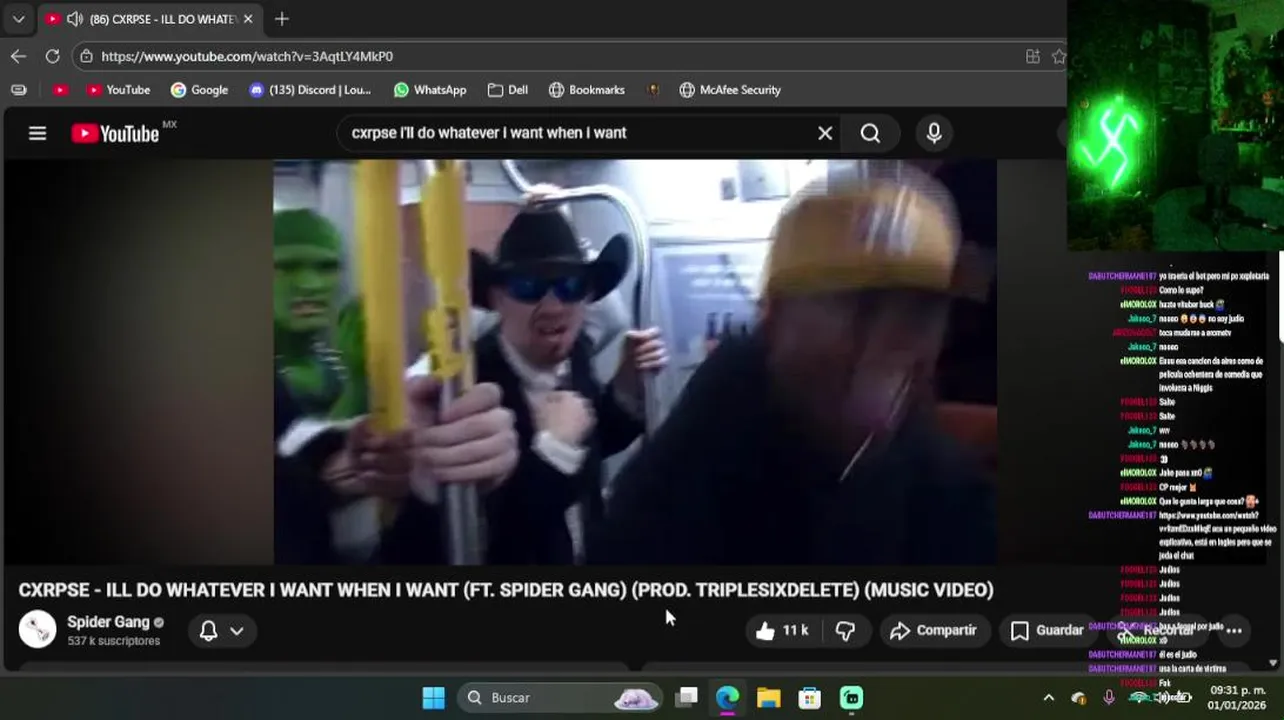Click the 537 k suscriptores text

click(x=113, y=641)
